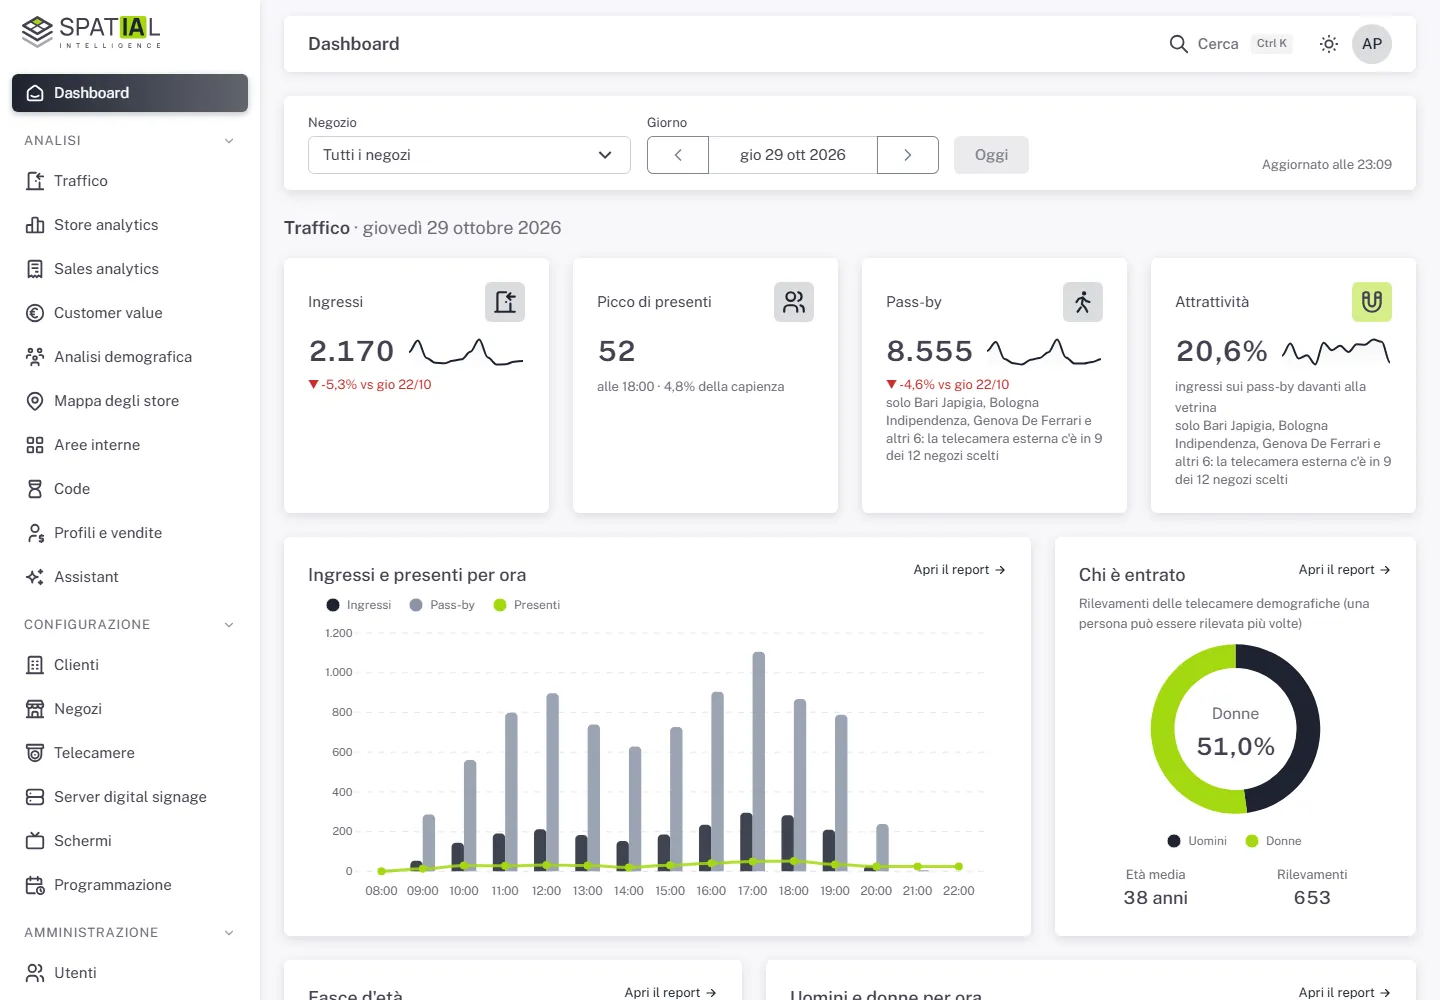Click the Sales analytics receipt icon

click(35, 269)
